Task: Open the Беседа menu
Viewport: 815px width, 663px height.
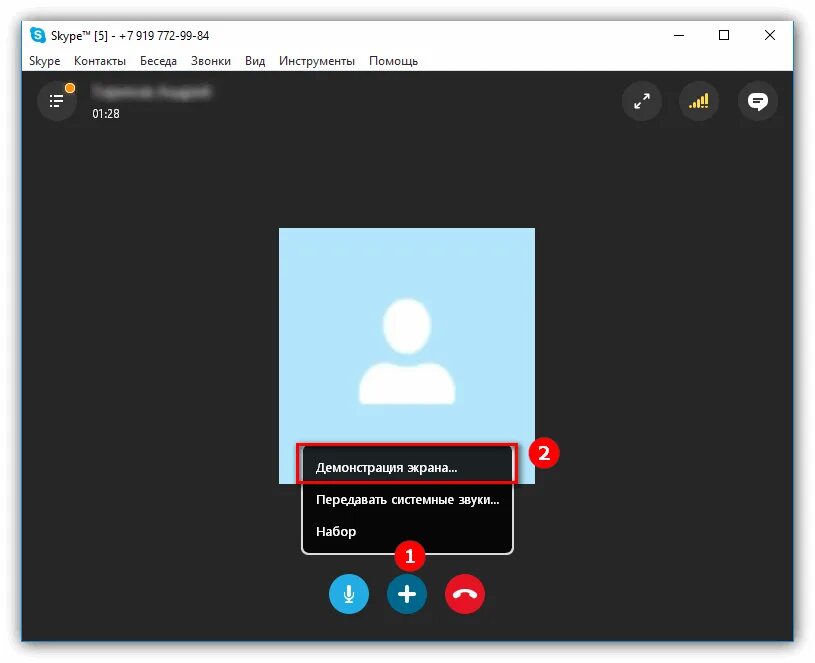Action: (159, 61)
